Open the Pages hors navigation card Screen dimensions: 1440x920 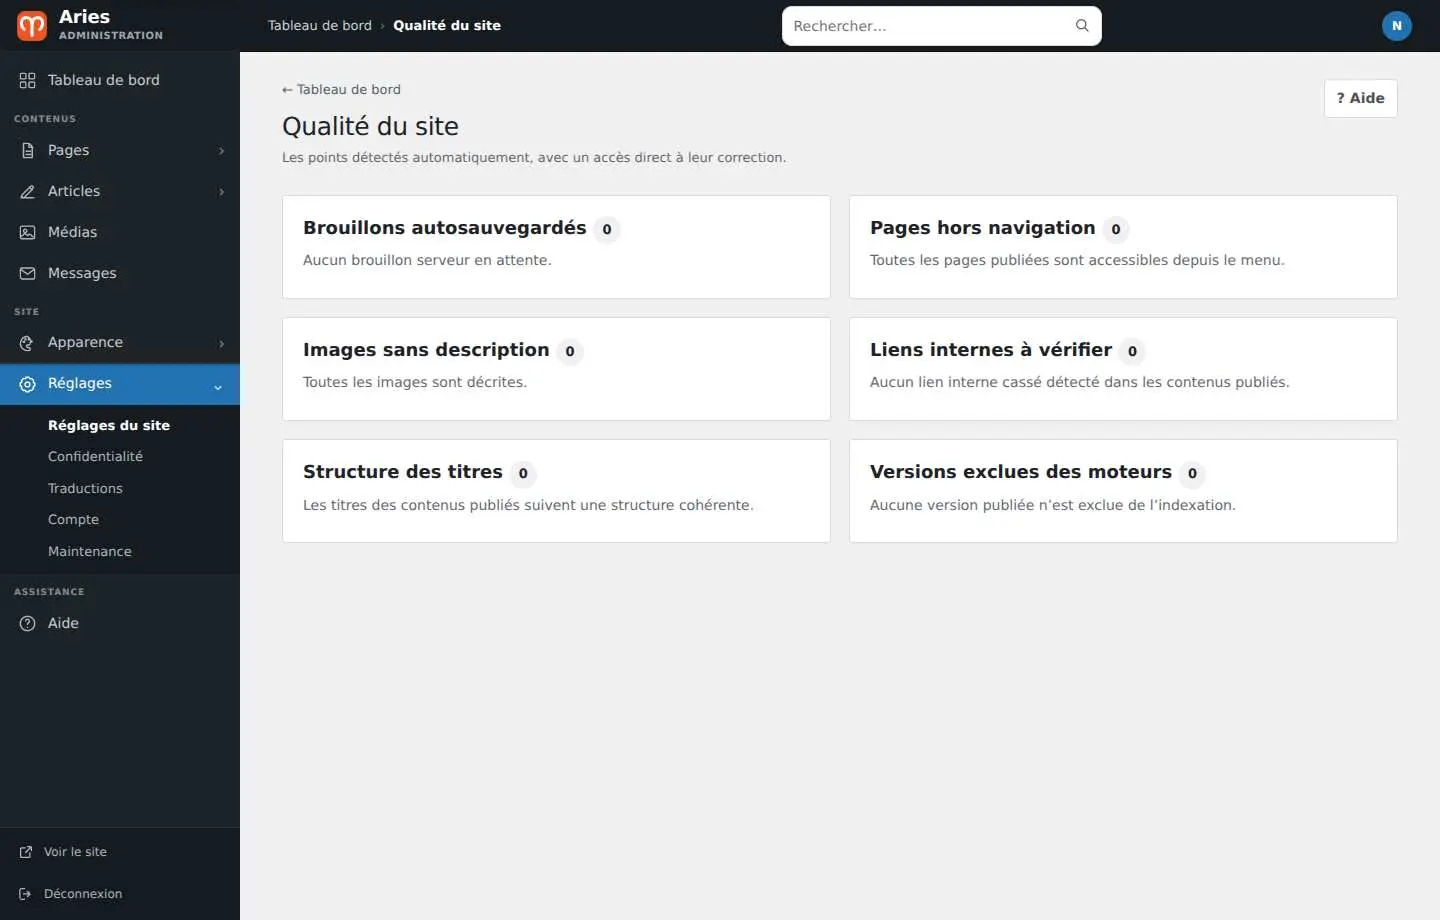(x=1123, y=247)
